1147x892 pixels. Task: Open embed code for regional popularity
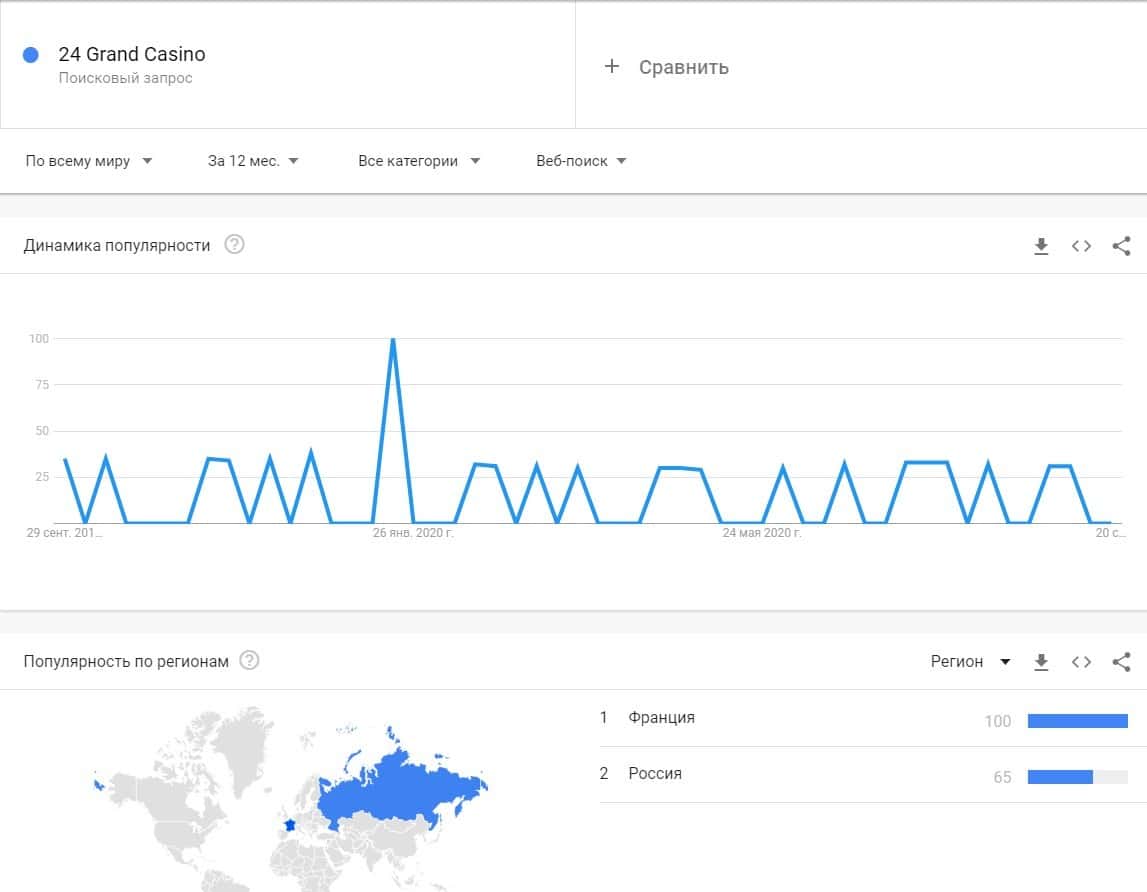click(1081, 662)
